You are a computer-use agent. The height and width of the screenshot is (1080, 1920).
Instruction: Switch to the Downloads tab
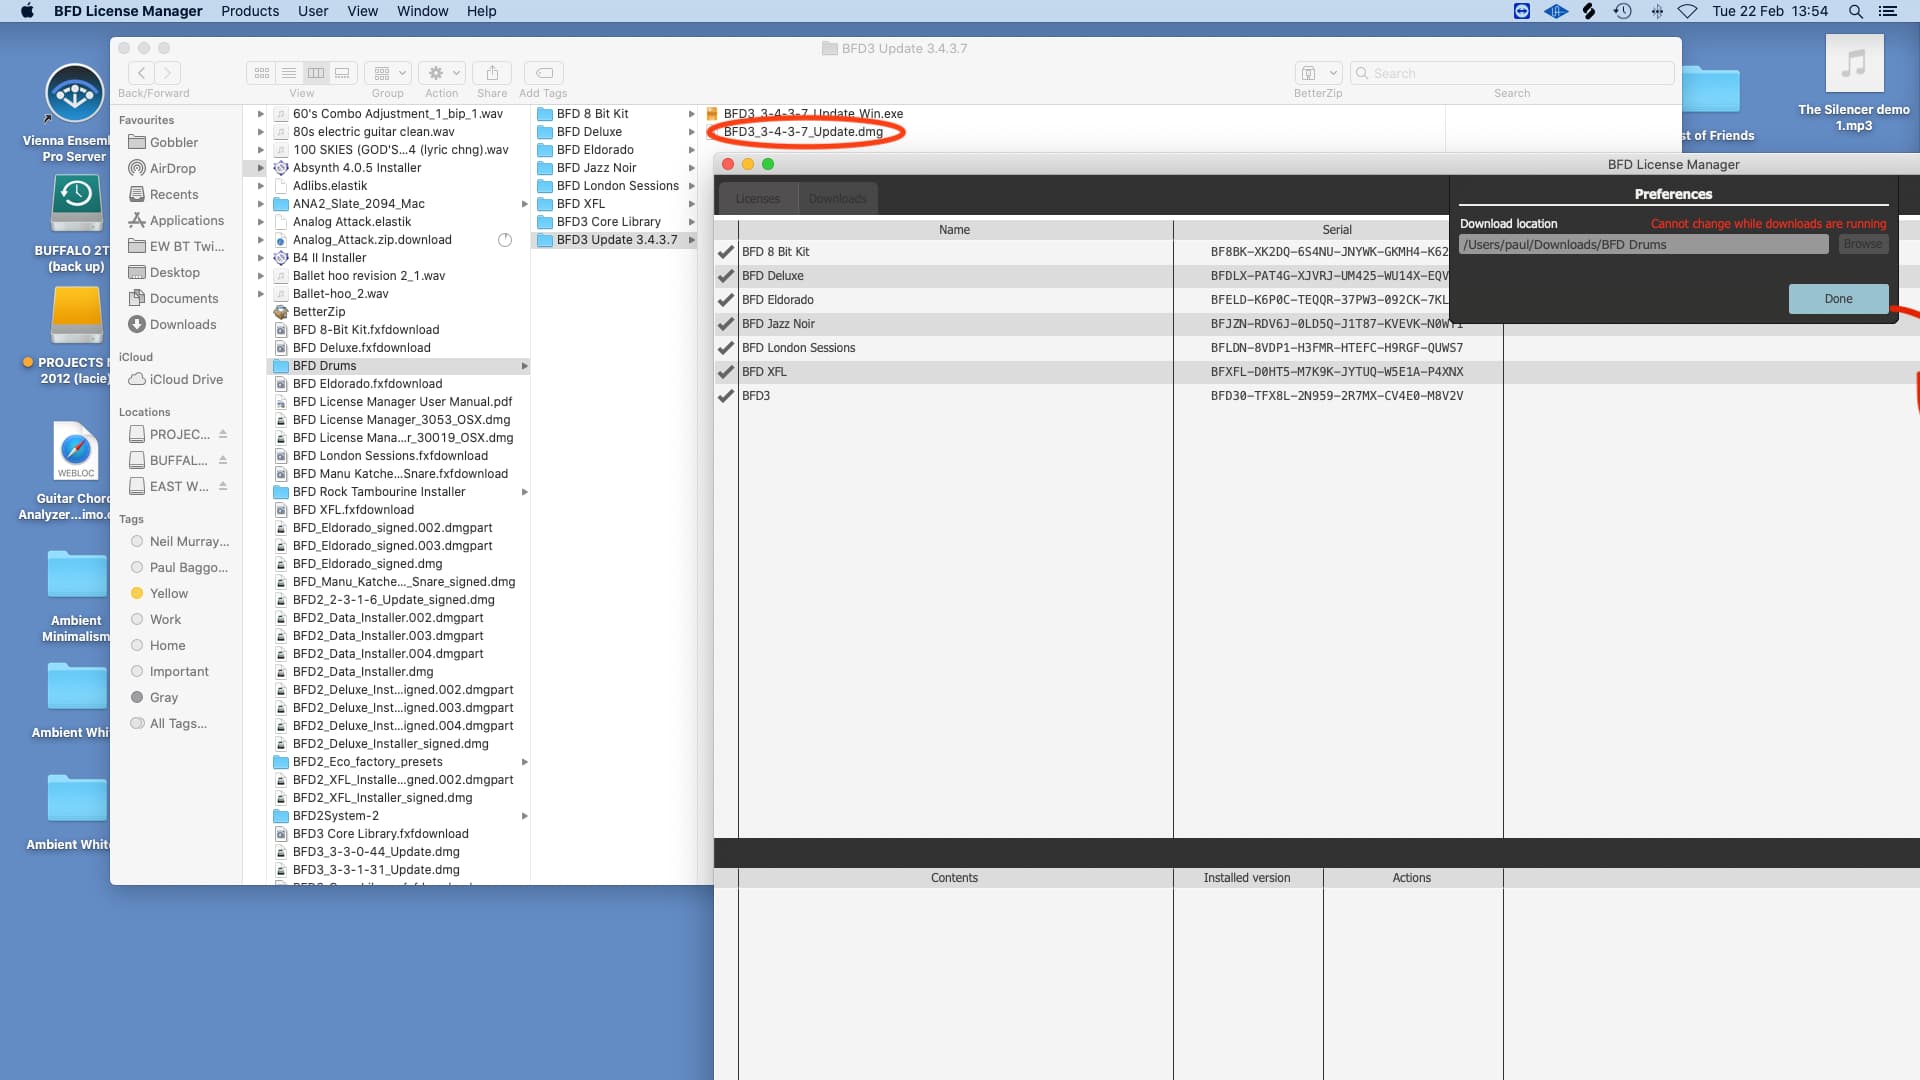837,198
